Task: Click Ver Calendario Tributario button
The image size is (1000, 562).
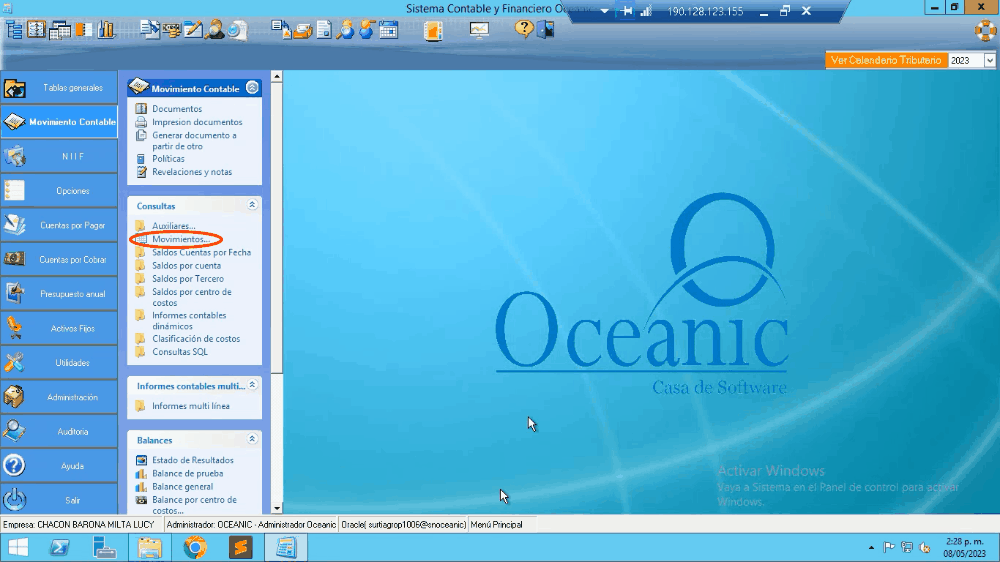Action: [x=886, y=61]
